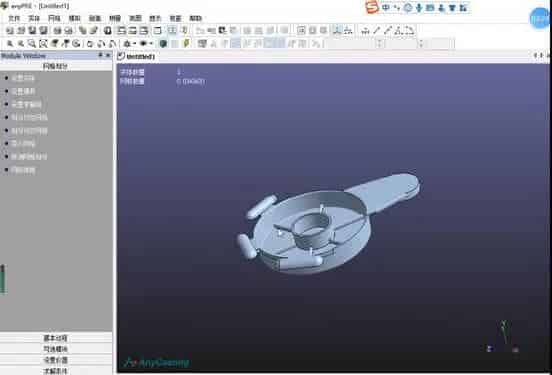552x375 pixels.
Task: Click yellow icon right of green cube
Action: click(x=186, y=44)
